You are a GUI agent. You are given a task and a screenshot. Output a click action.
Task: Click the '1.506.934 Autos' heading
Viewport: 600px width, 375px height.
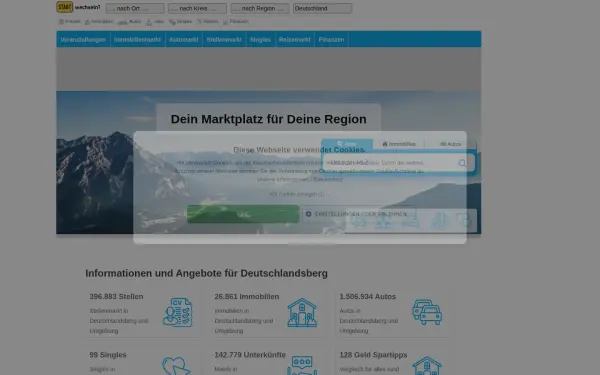(x=367, y=297)
